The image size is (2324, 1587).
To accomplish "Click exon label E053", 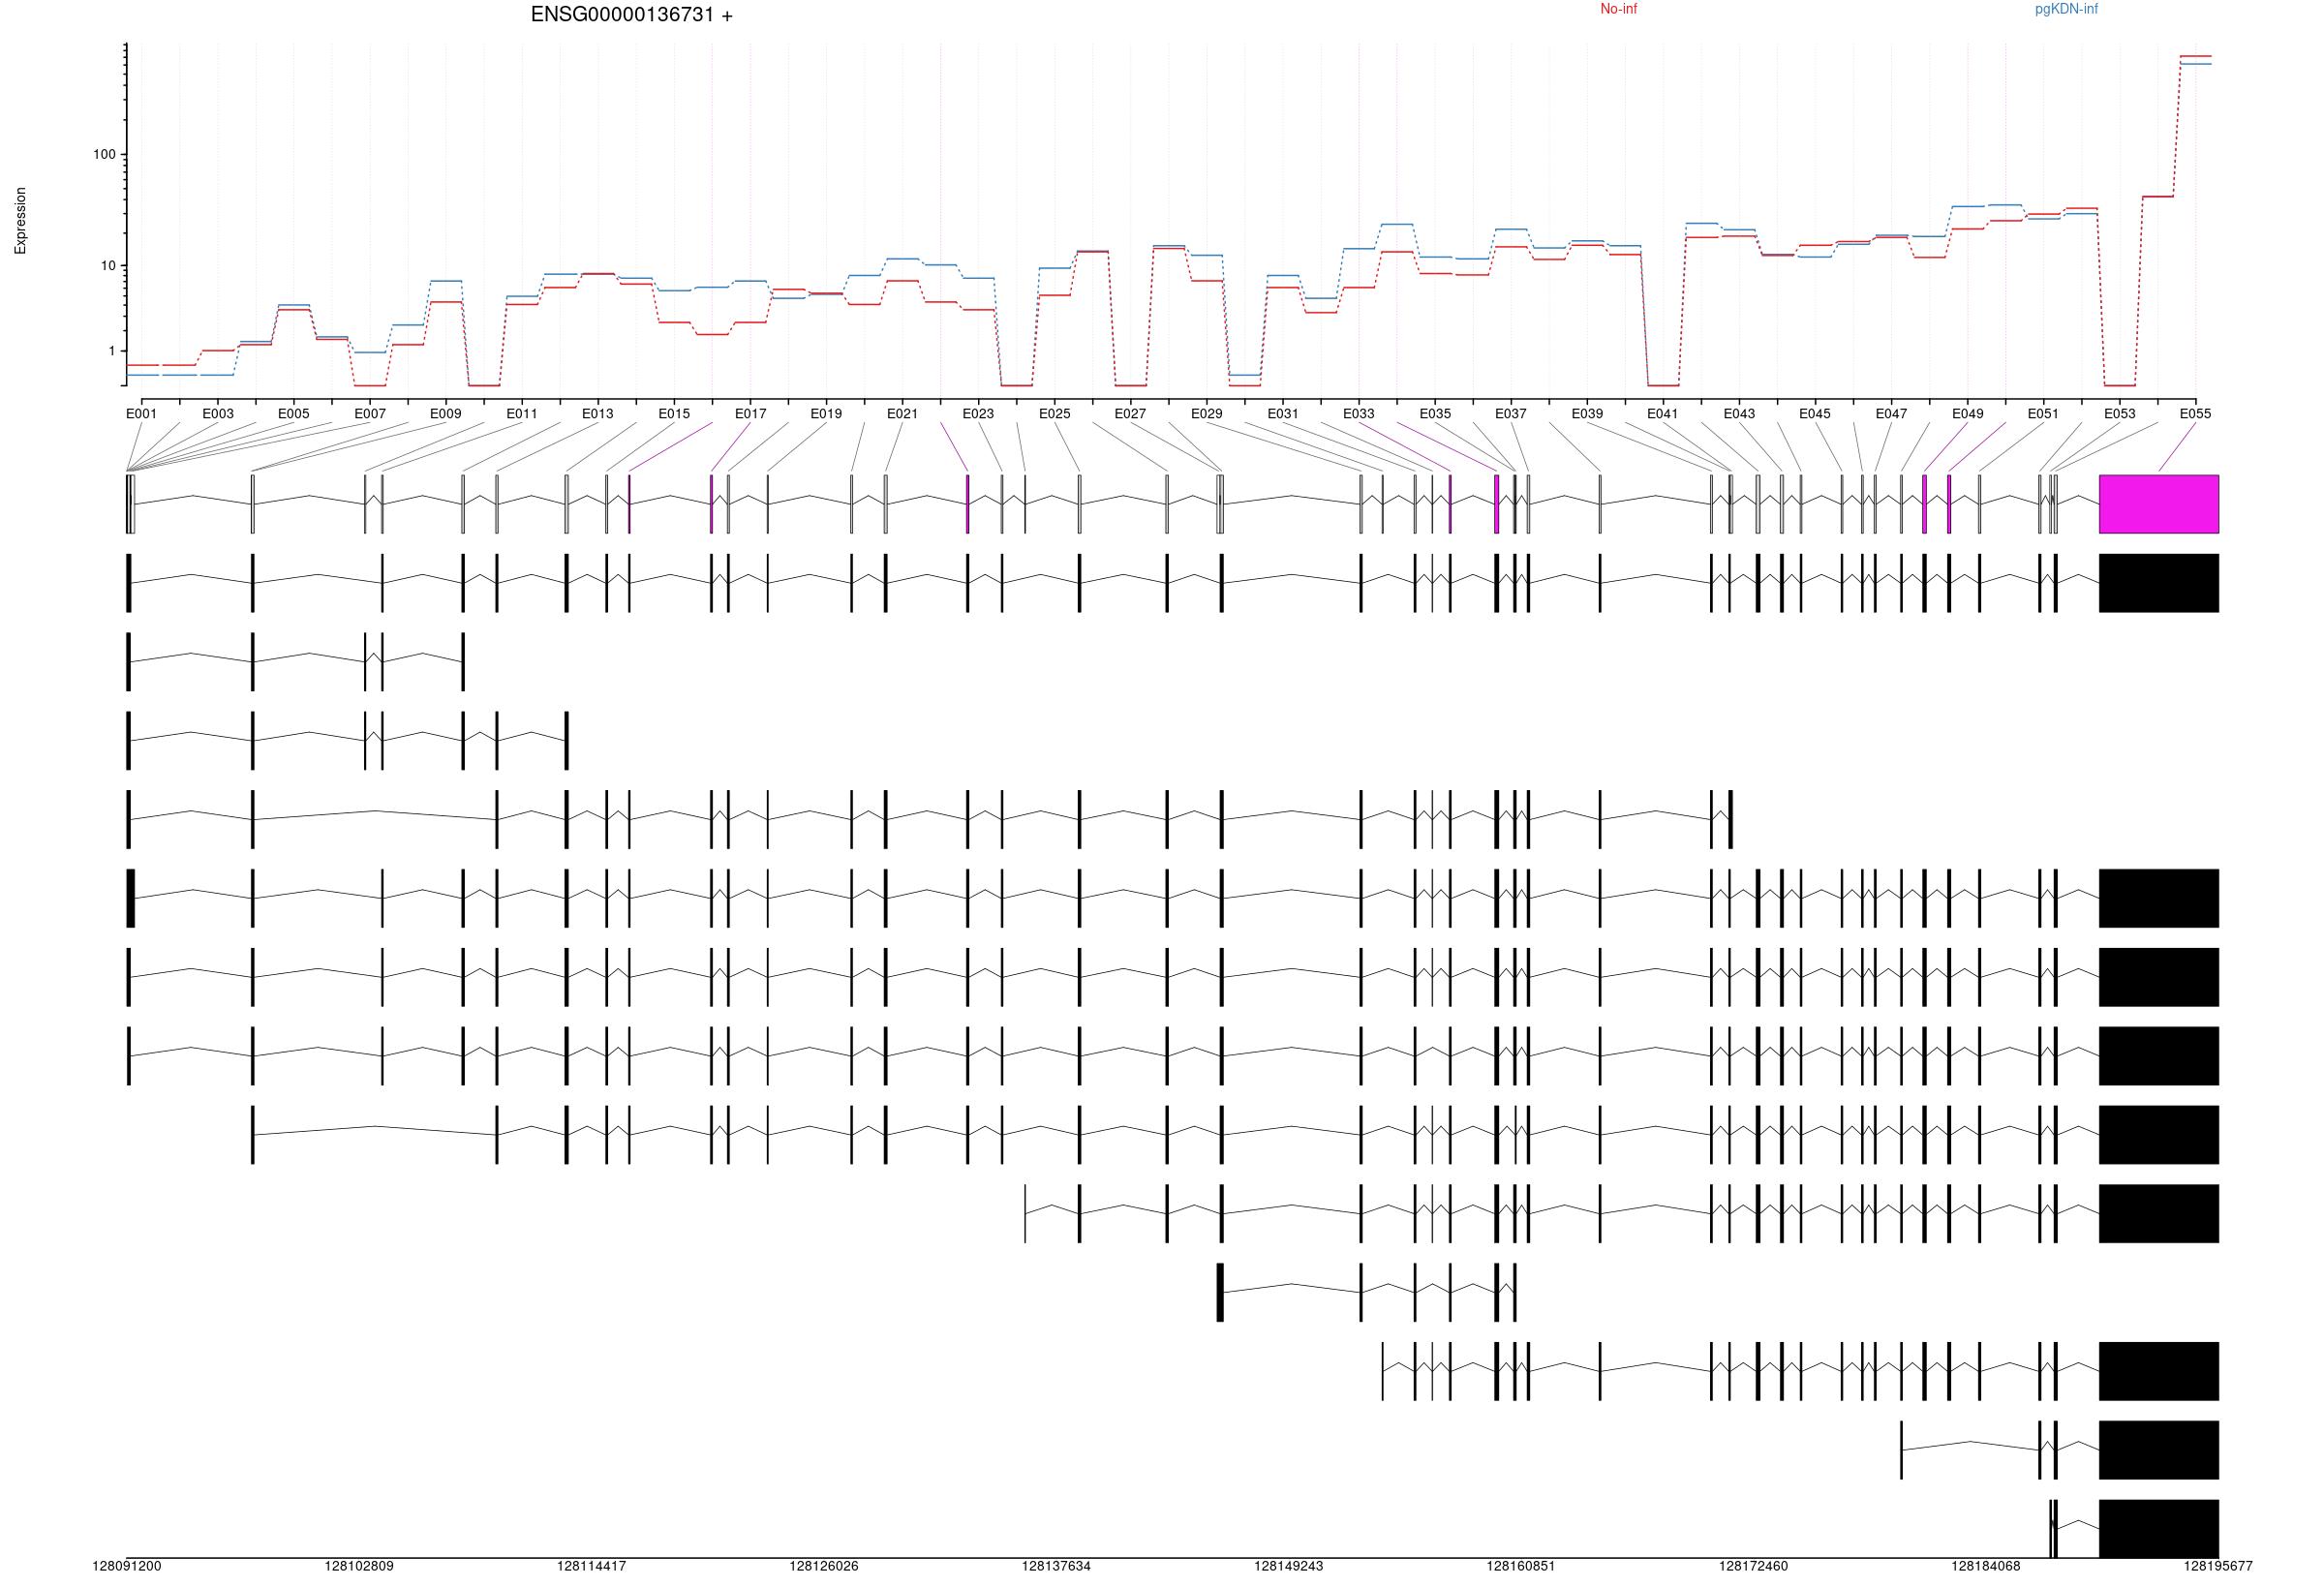I will (x=2120, y=413).
